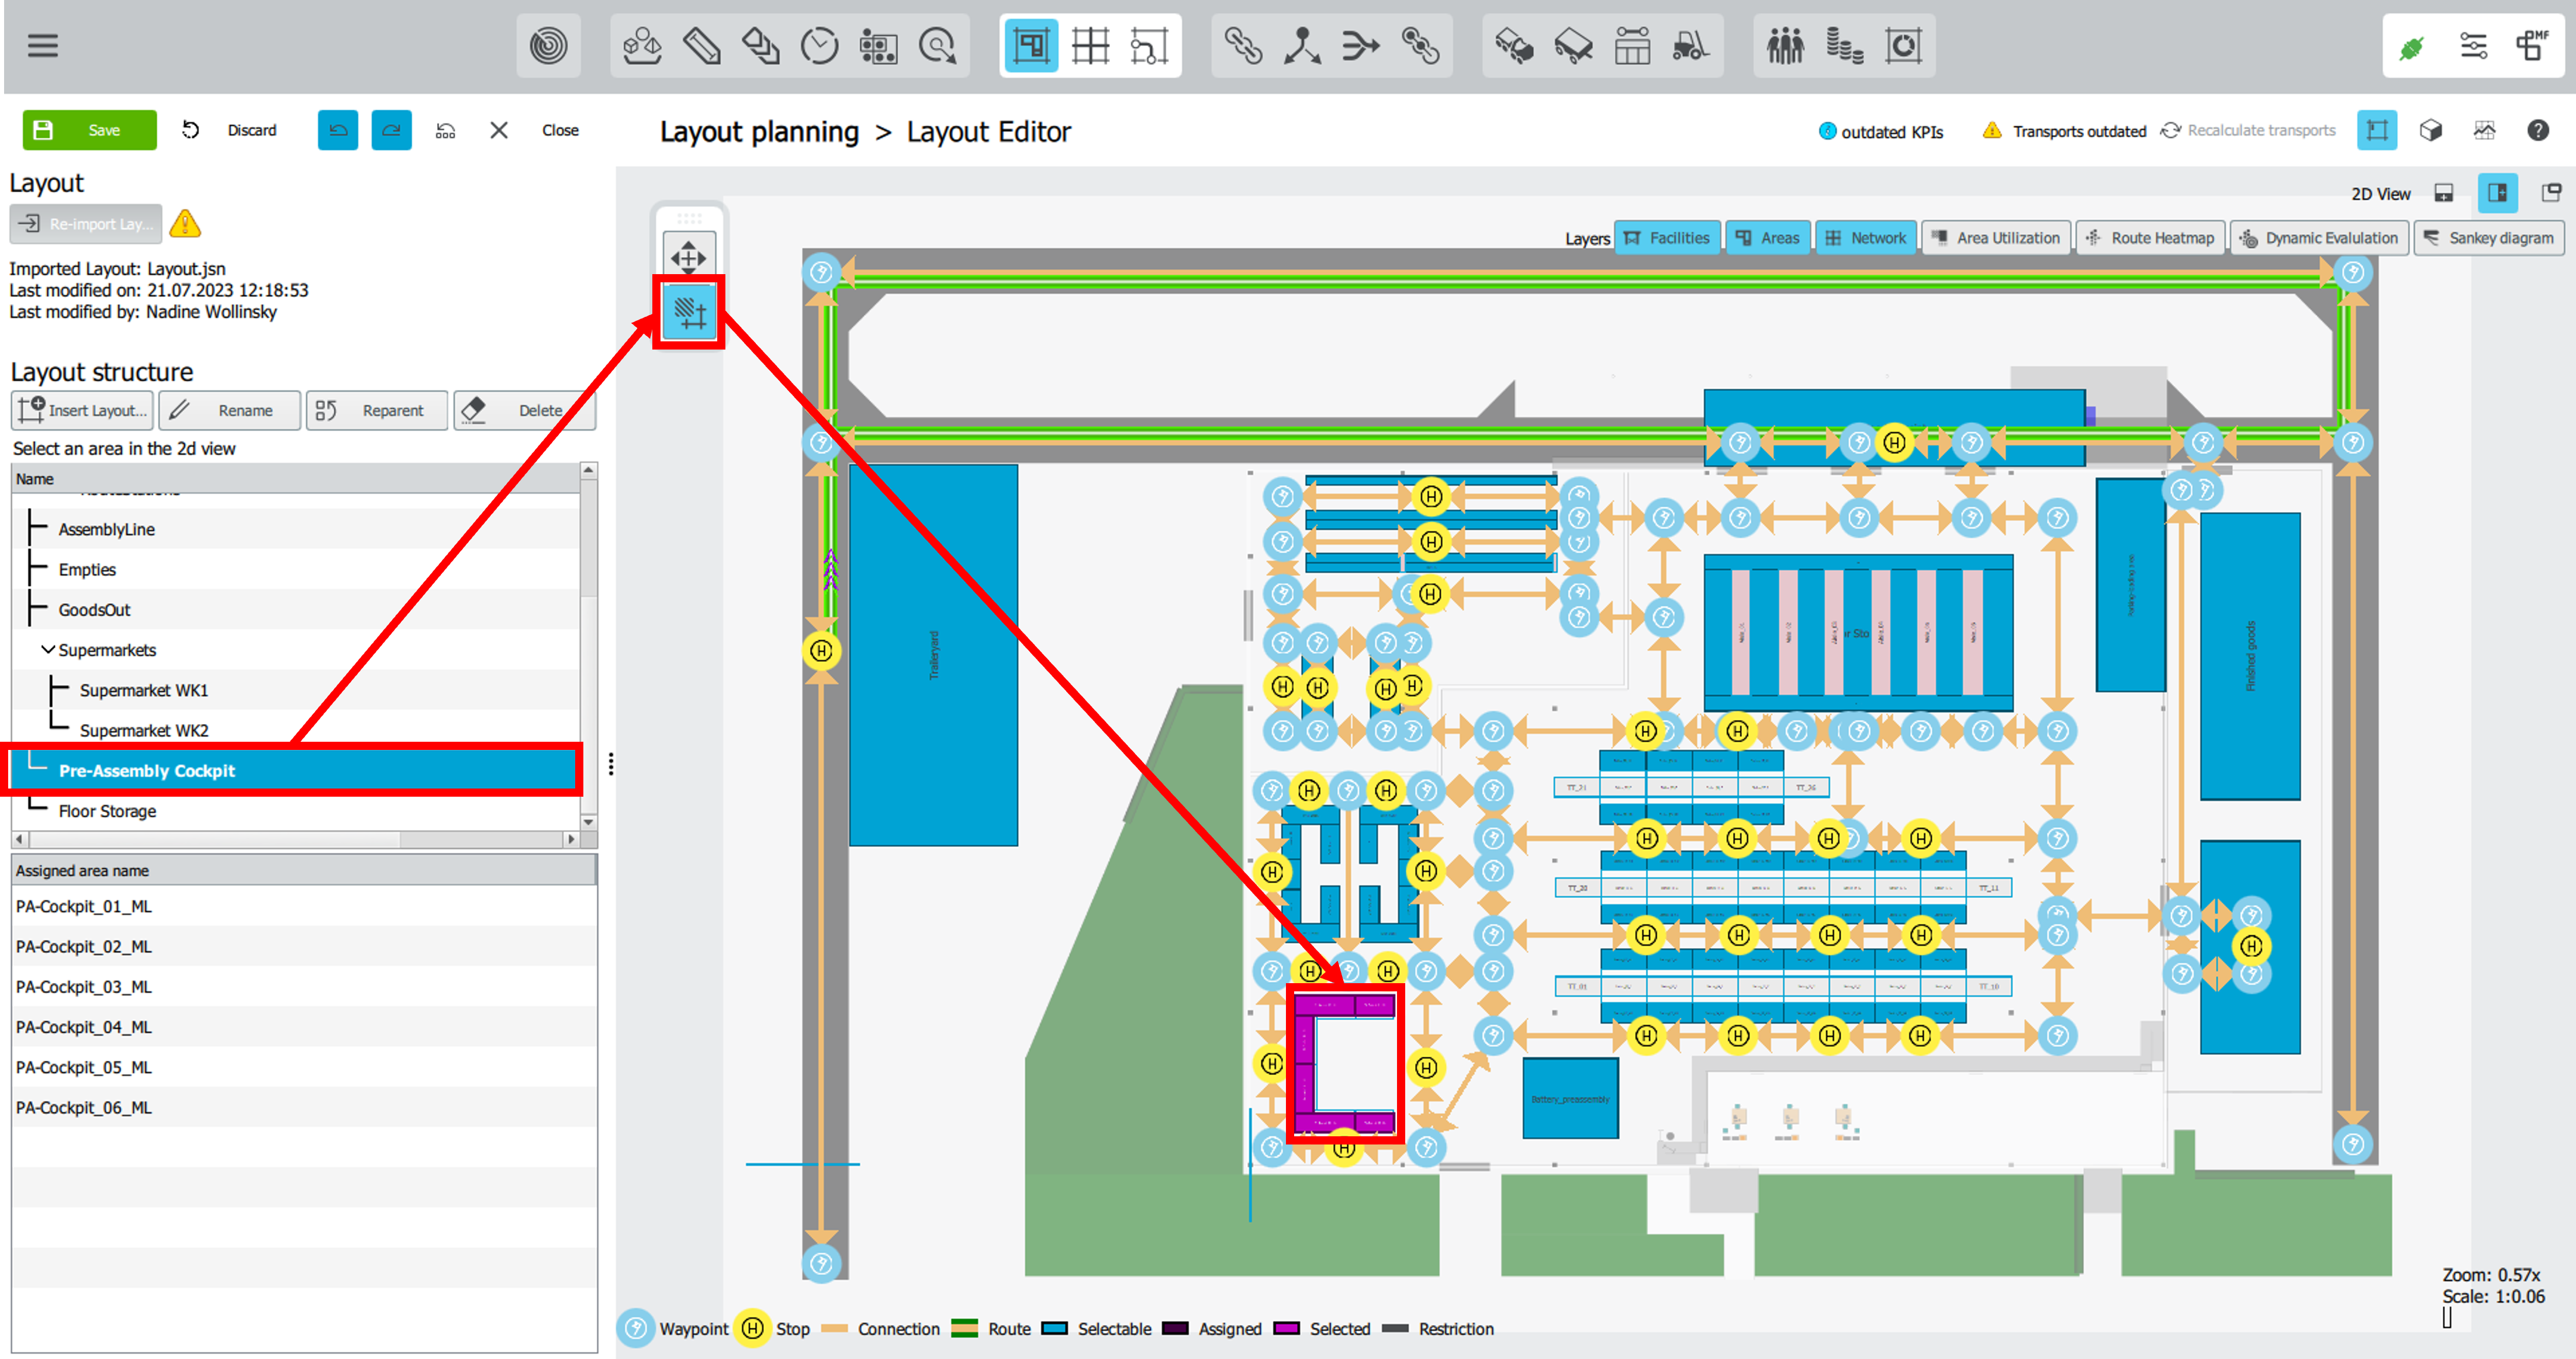Viewport: 2576px width, 1359px height.
Task: Click the tree scrollbar down arrow
Action: [x=589, y=822]
